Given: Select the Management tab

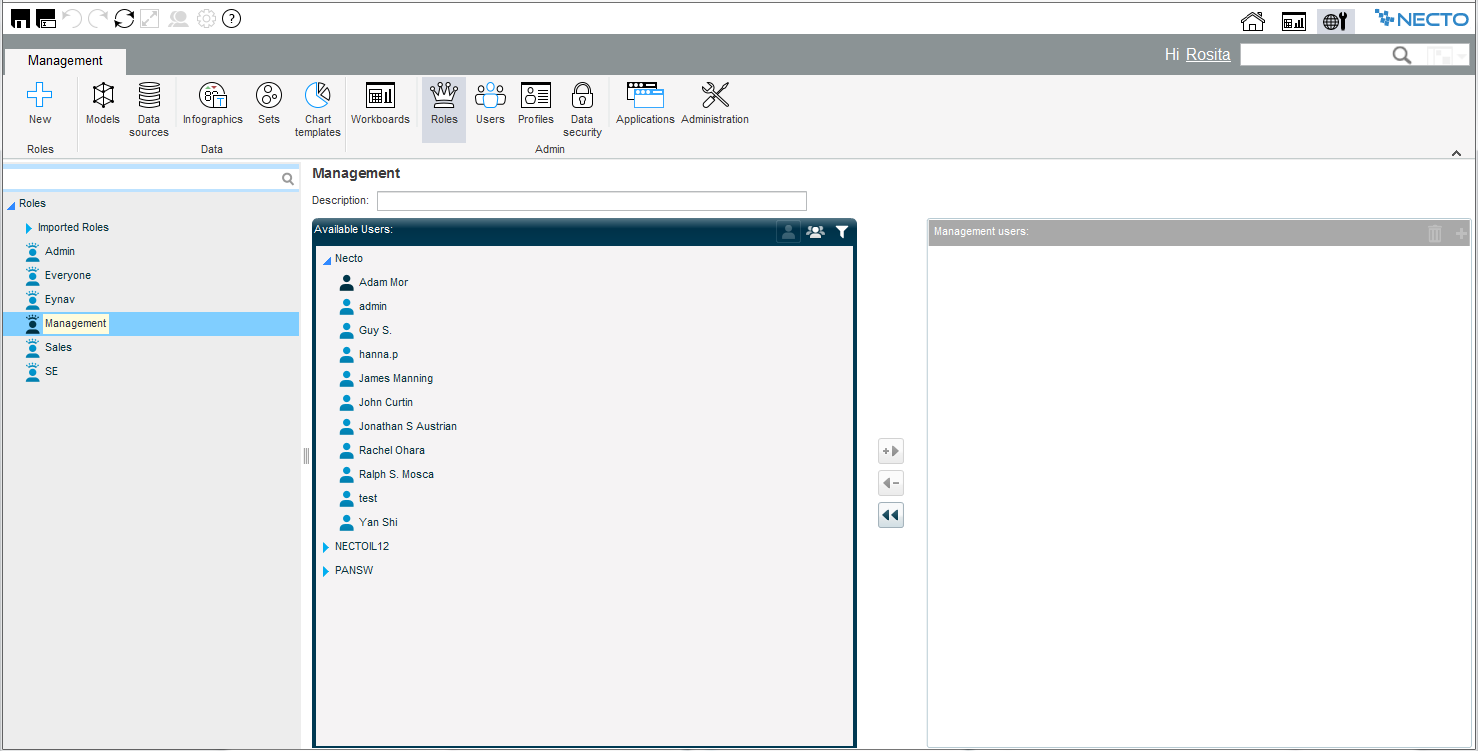Looking at the screenshot, I should pyautogui.click(x=65, y=61).
